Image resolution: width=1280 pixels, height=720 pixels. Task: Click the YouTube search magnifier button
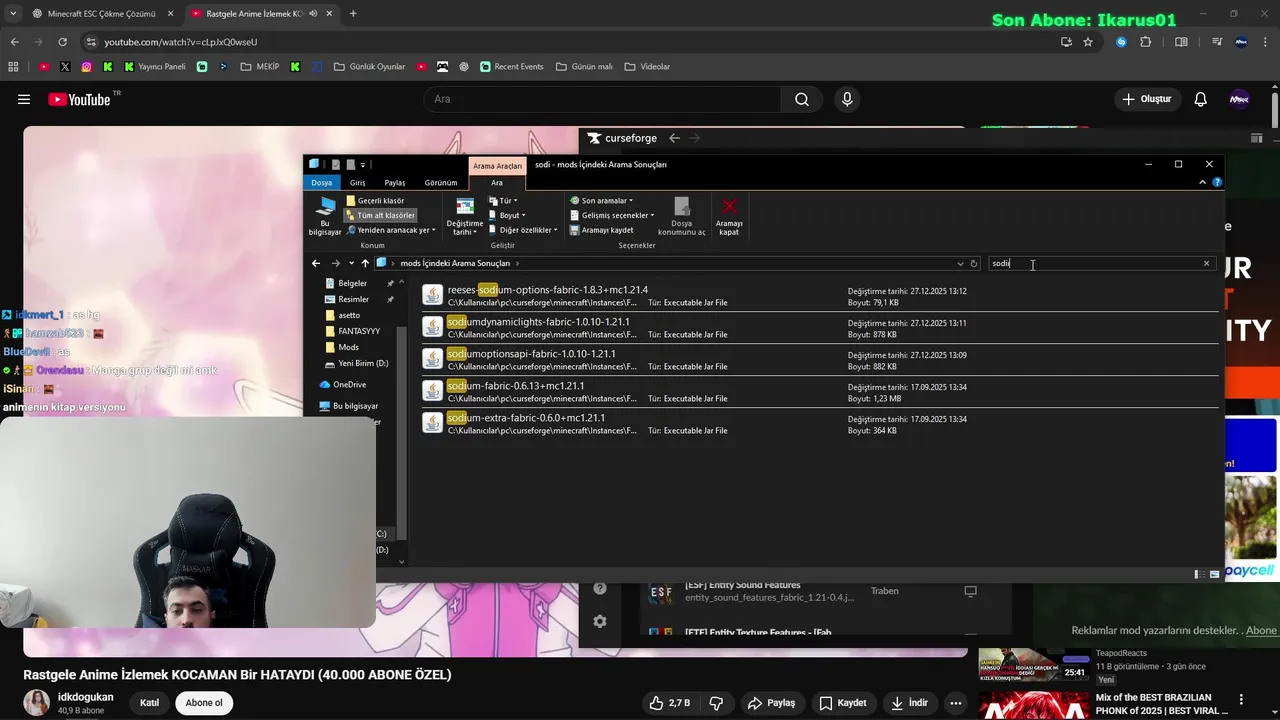click(802, 99)
